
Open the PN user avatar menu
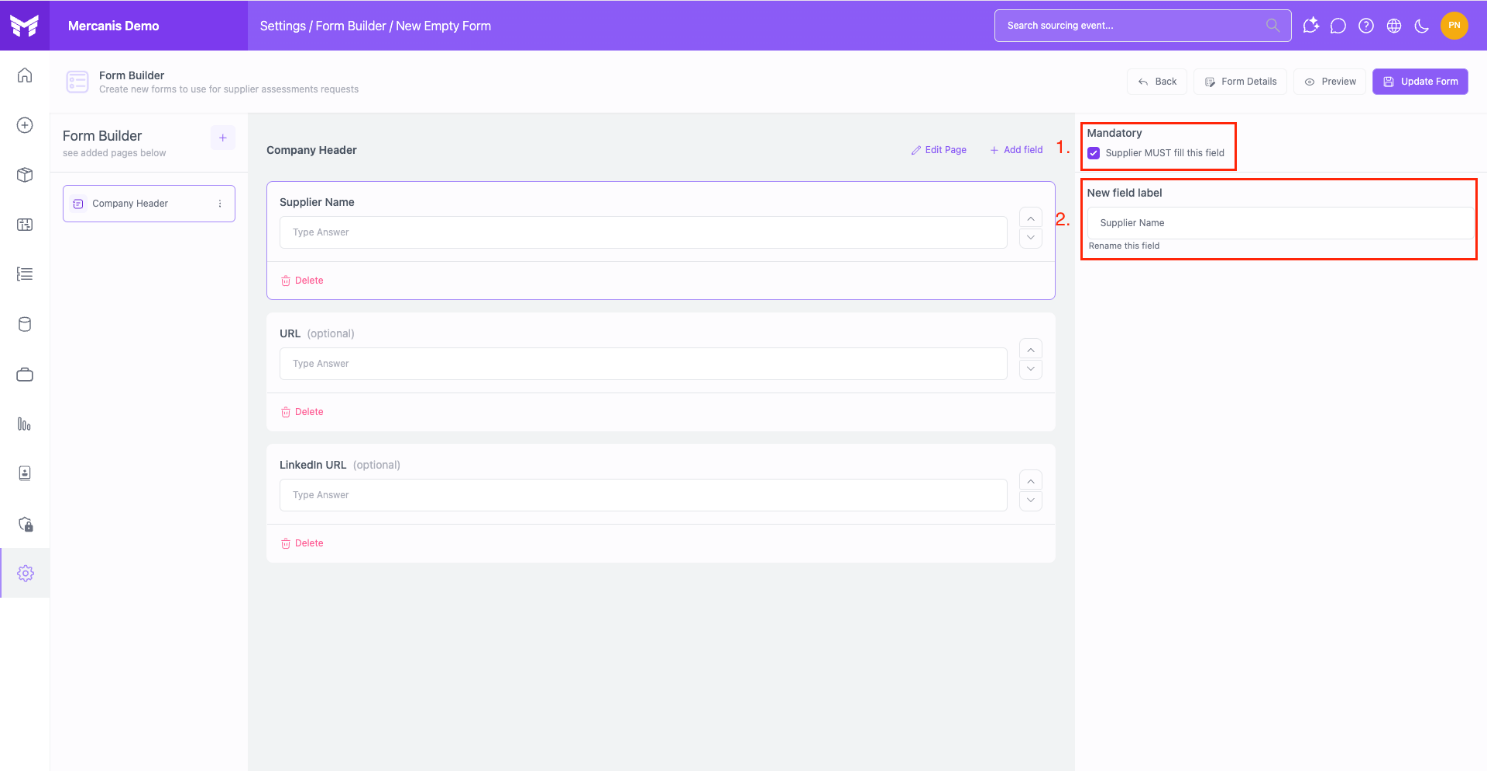1454,25
